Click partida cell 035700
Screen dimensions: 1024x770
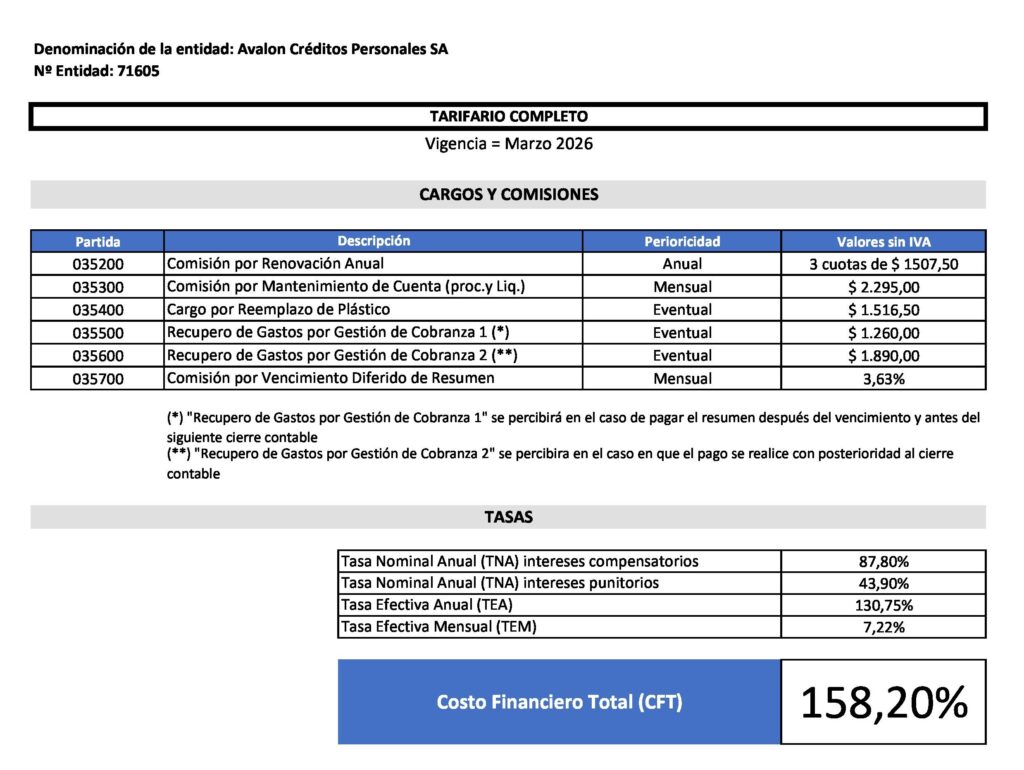pos(97,379)
